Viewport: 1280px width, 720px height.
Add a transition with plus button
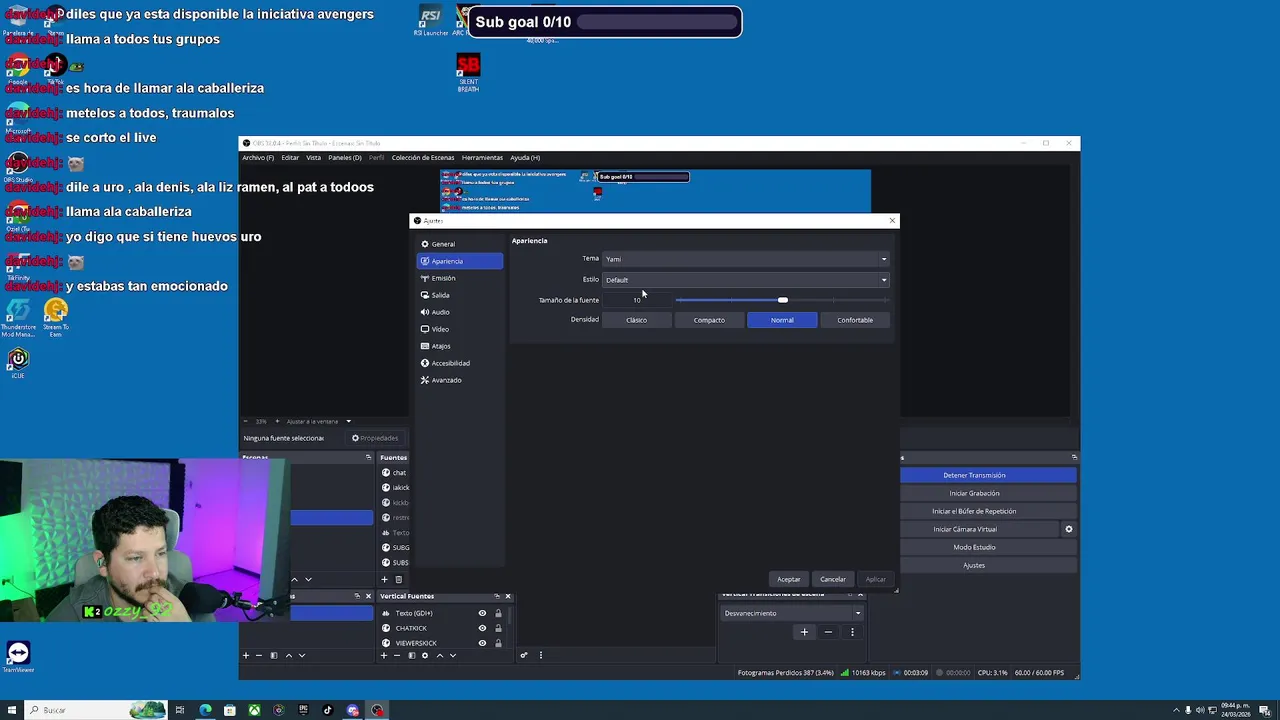(804, 632)
